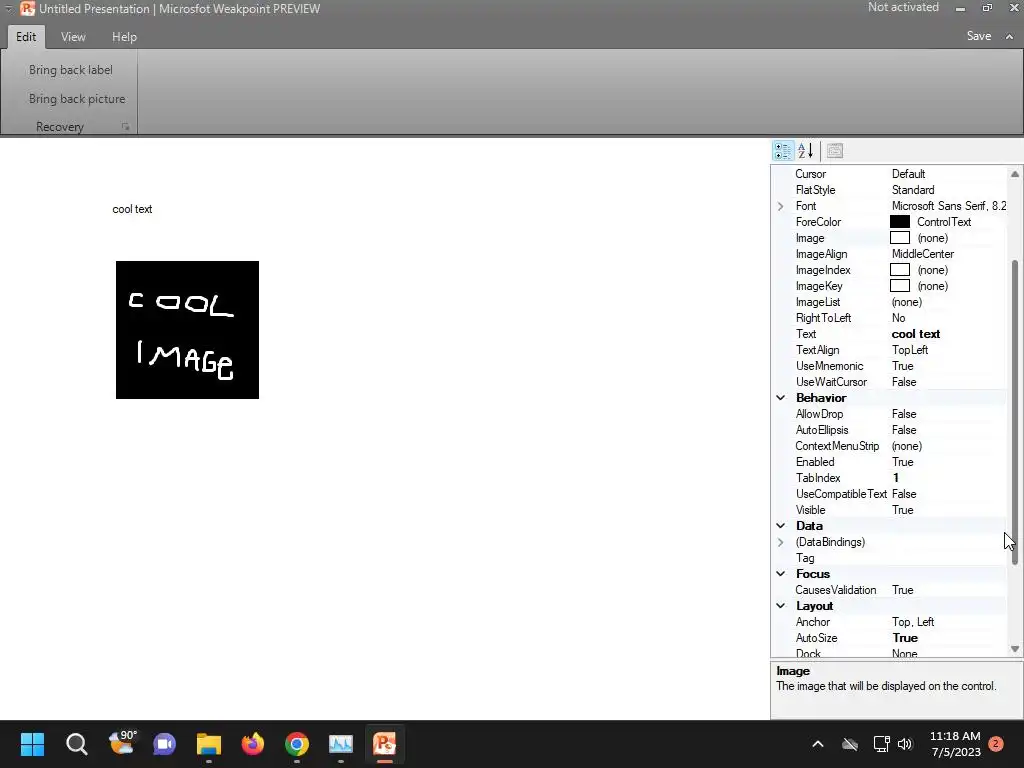This screenshot has height=768, width=1024.
Task: Click the Bring back picture button
Action: [x=77, y=99]
